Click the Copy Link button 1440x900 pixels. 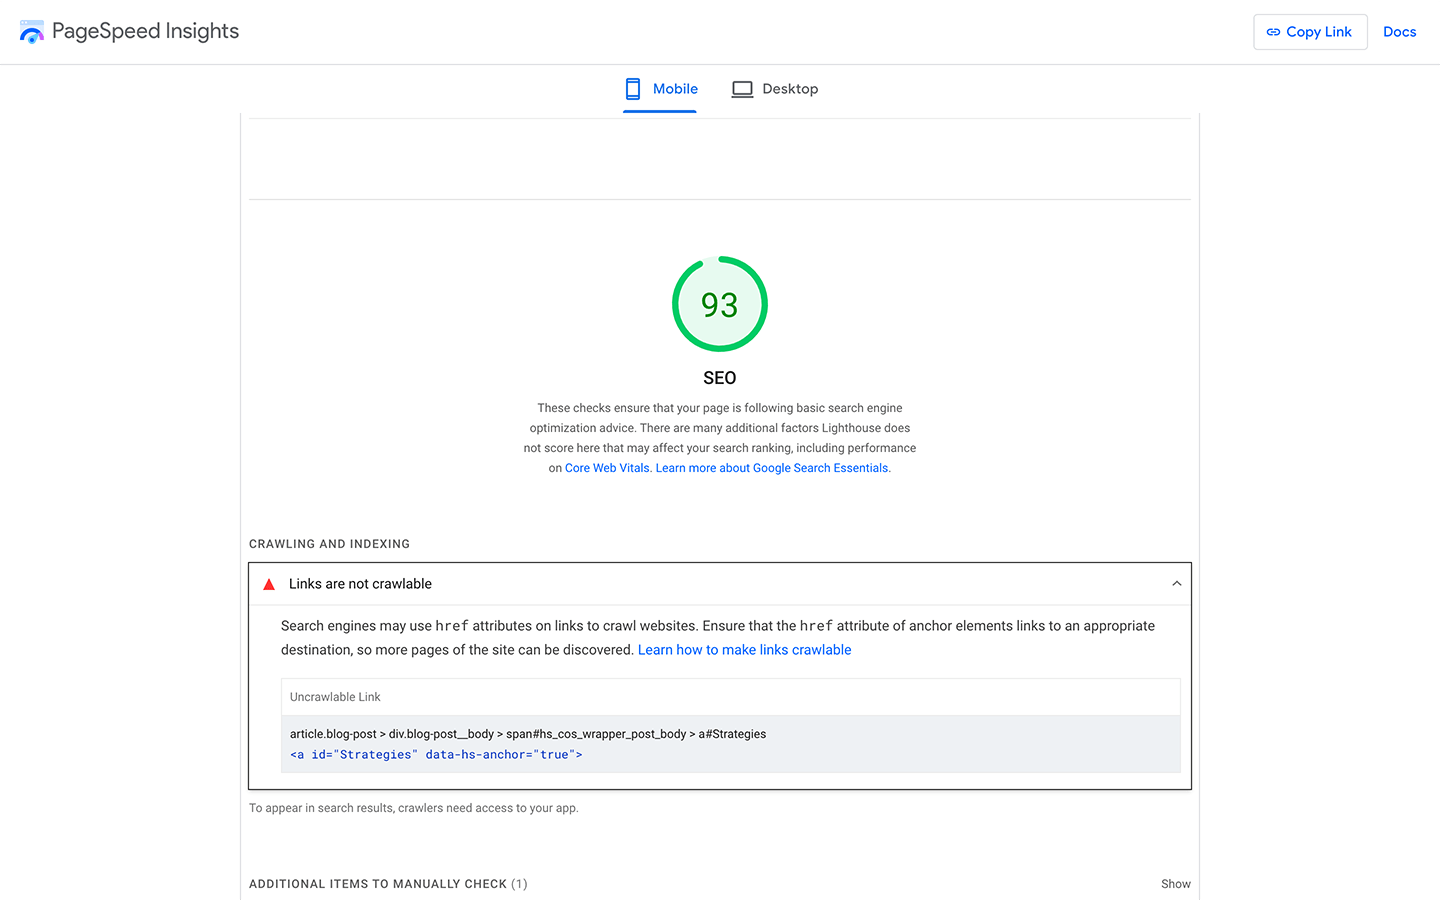[1310, 32]
